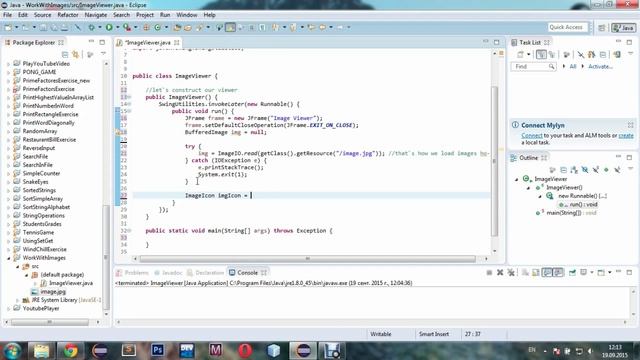
Task: Click the All filter link in Task List
Action: [x=573, y=67]
